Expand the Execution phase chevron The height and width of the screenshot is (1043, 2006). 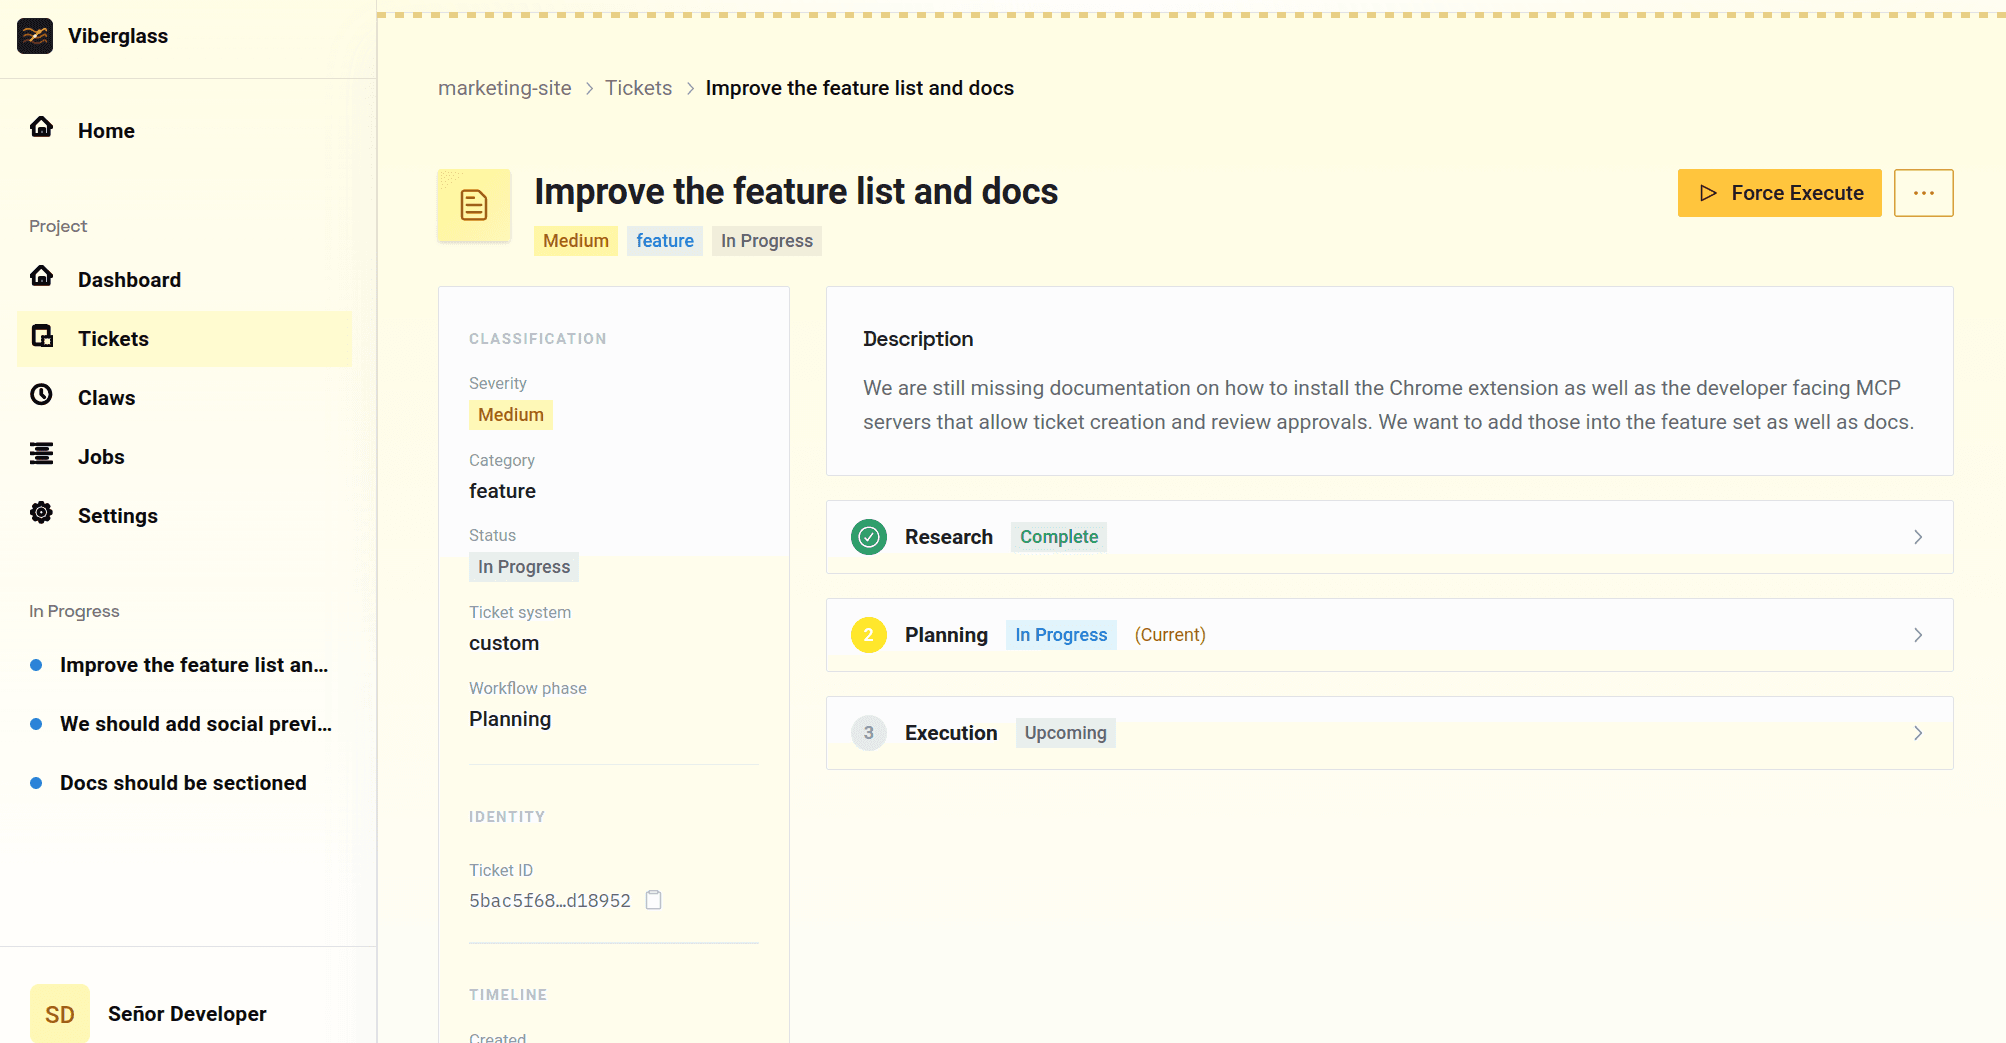click(x=1918, y=733)
